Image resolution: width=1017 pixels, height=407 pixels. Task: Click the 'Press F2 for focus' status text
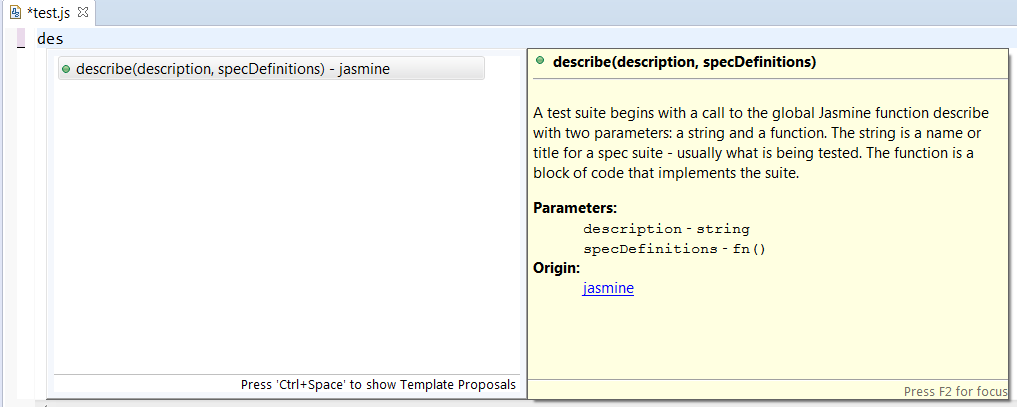click(x=955, y=391)
